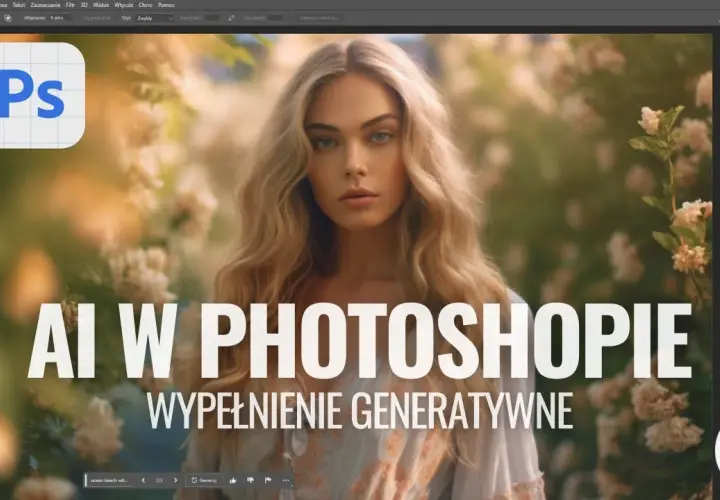
Task: Open the more options ellipsis in taskbar
Action: click(286, 480)
